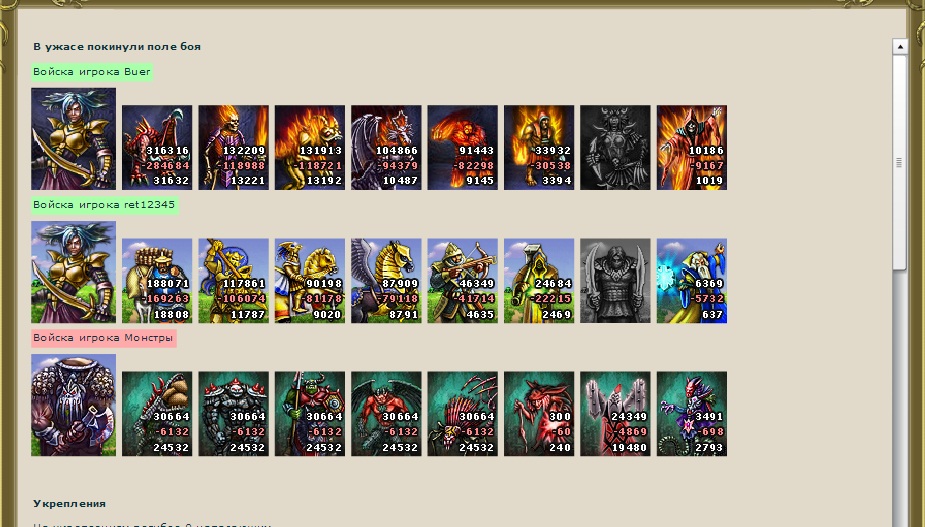The height and width of the screenshot is (527, 925).
Task: Click the Войска игрока ret12345 label
Action: 104,205
